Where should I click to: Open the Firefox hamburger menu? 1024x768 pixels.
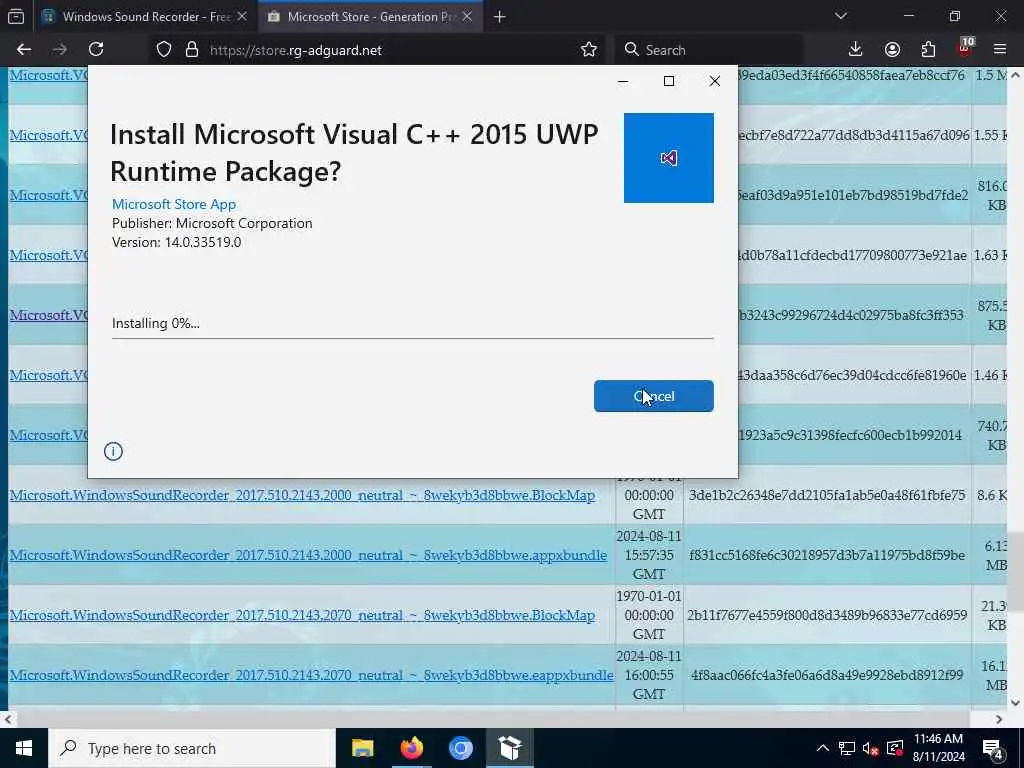(x=1000, y=50)
